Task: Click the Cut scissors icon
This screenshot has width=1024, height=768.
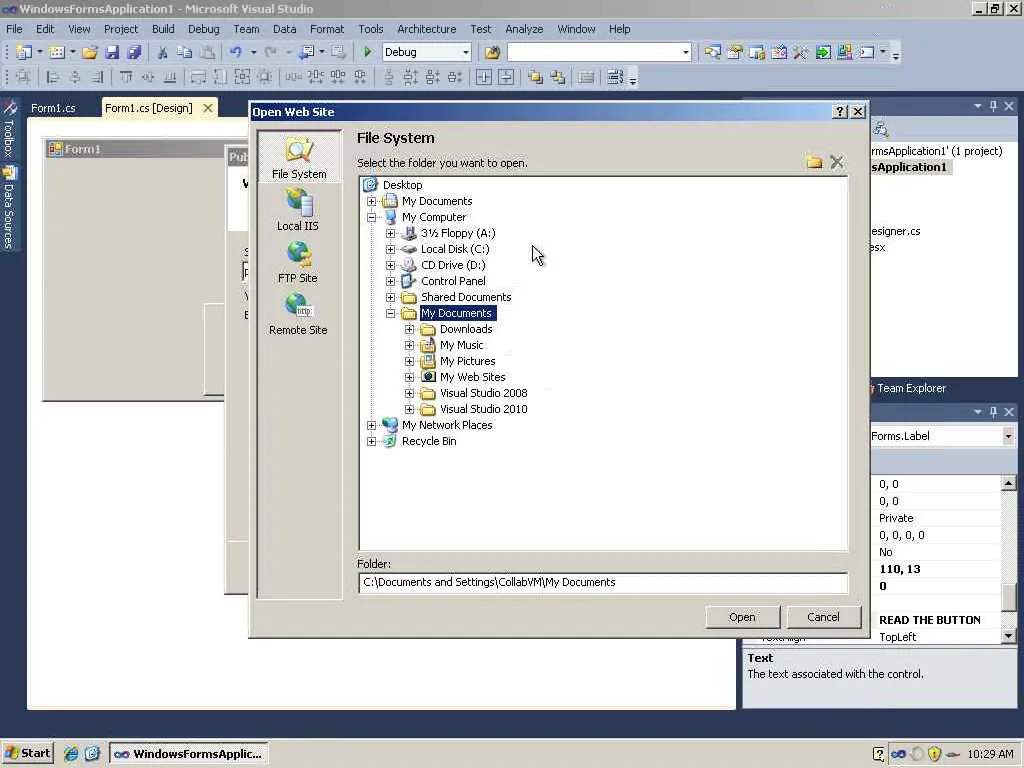Action: pos(162,52)
